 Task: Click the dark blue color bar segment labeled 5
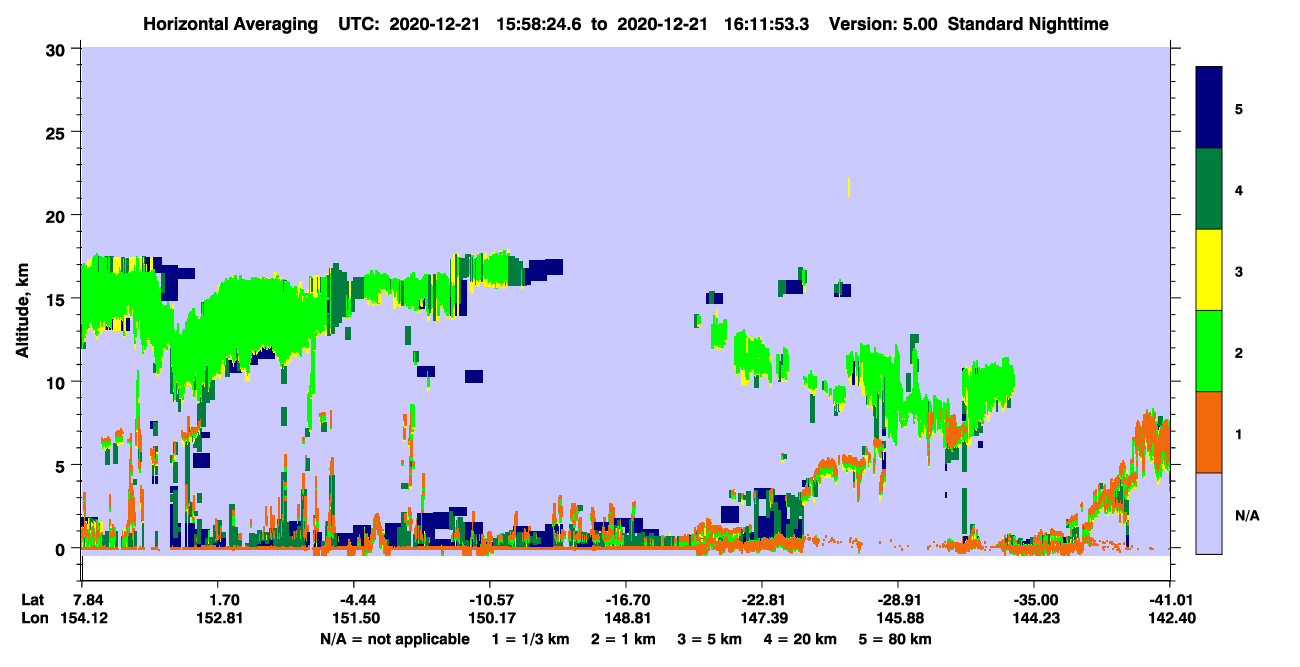[1209, 108]
